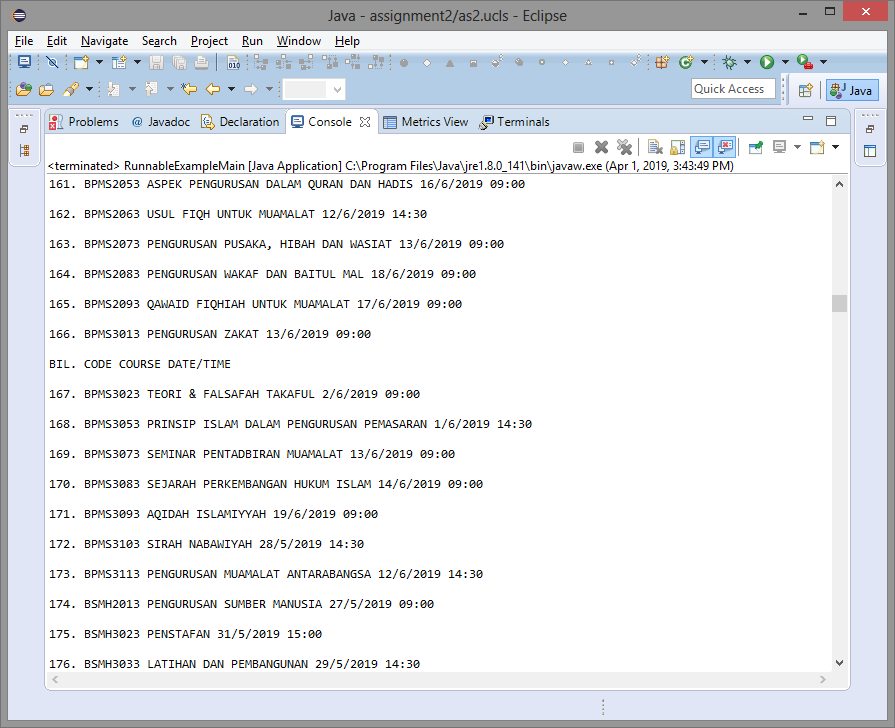Click the binary 010 file icon

[x=233, y=62]
